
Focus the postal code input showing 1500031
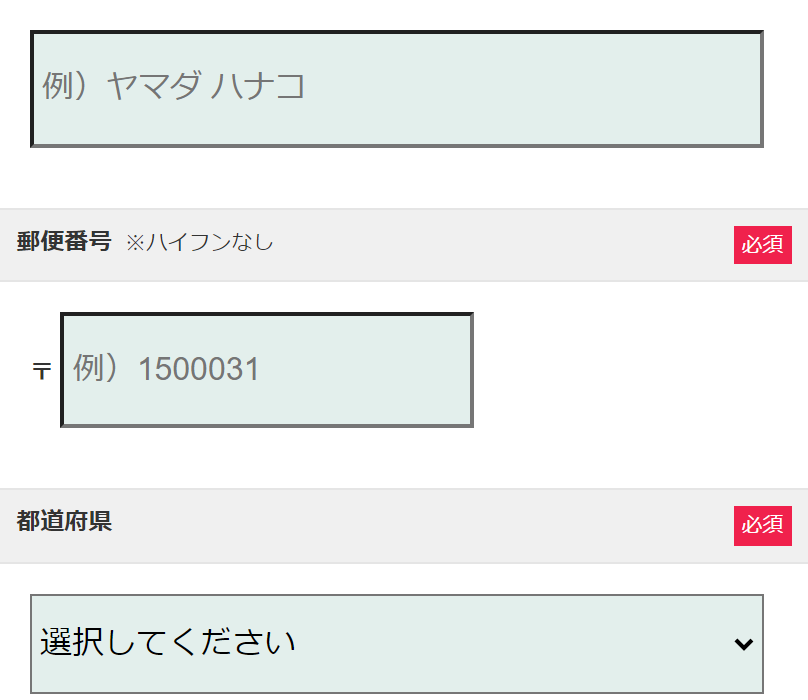coord(265,370)
